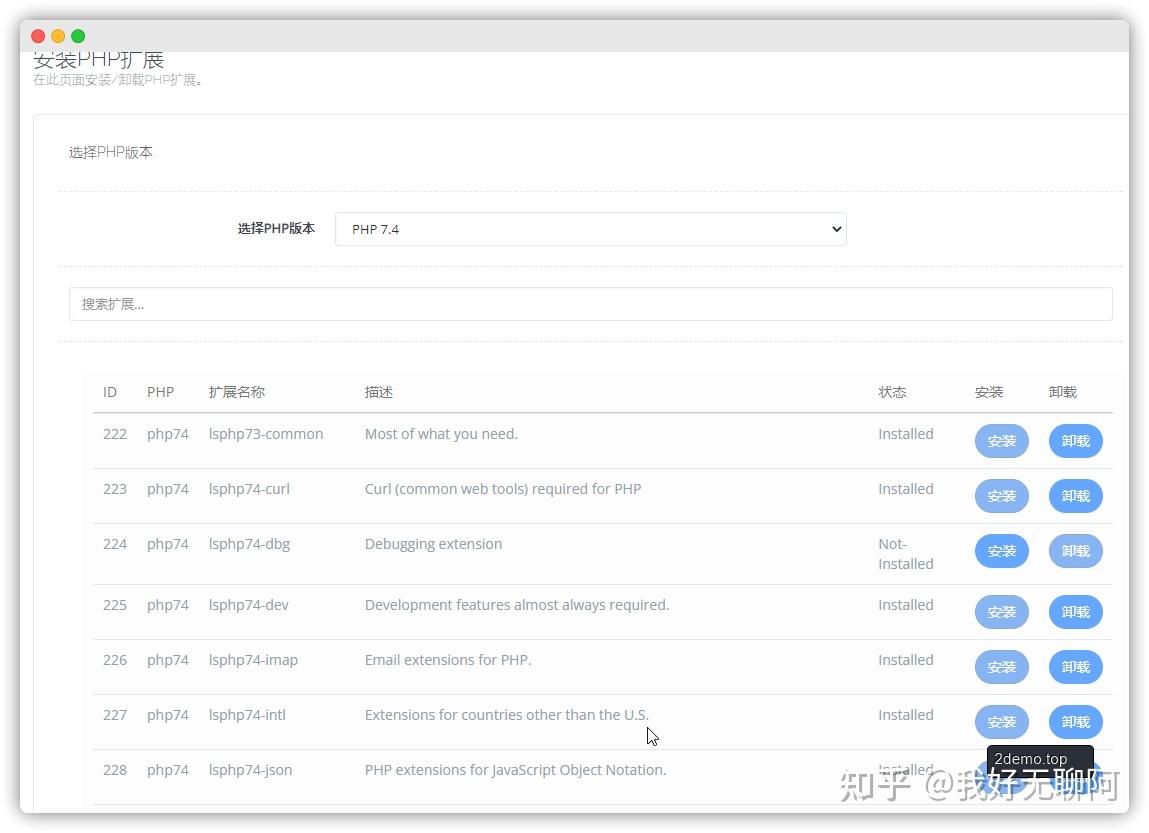
Task: Install lsphp74-dbg debugging extension
Action: click(1002, 551)
